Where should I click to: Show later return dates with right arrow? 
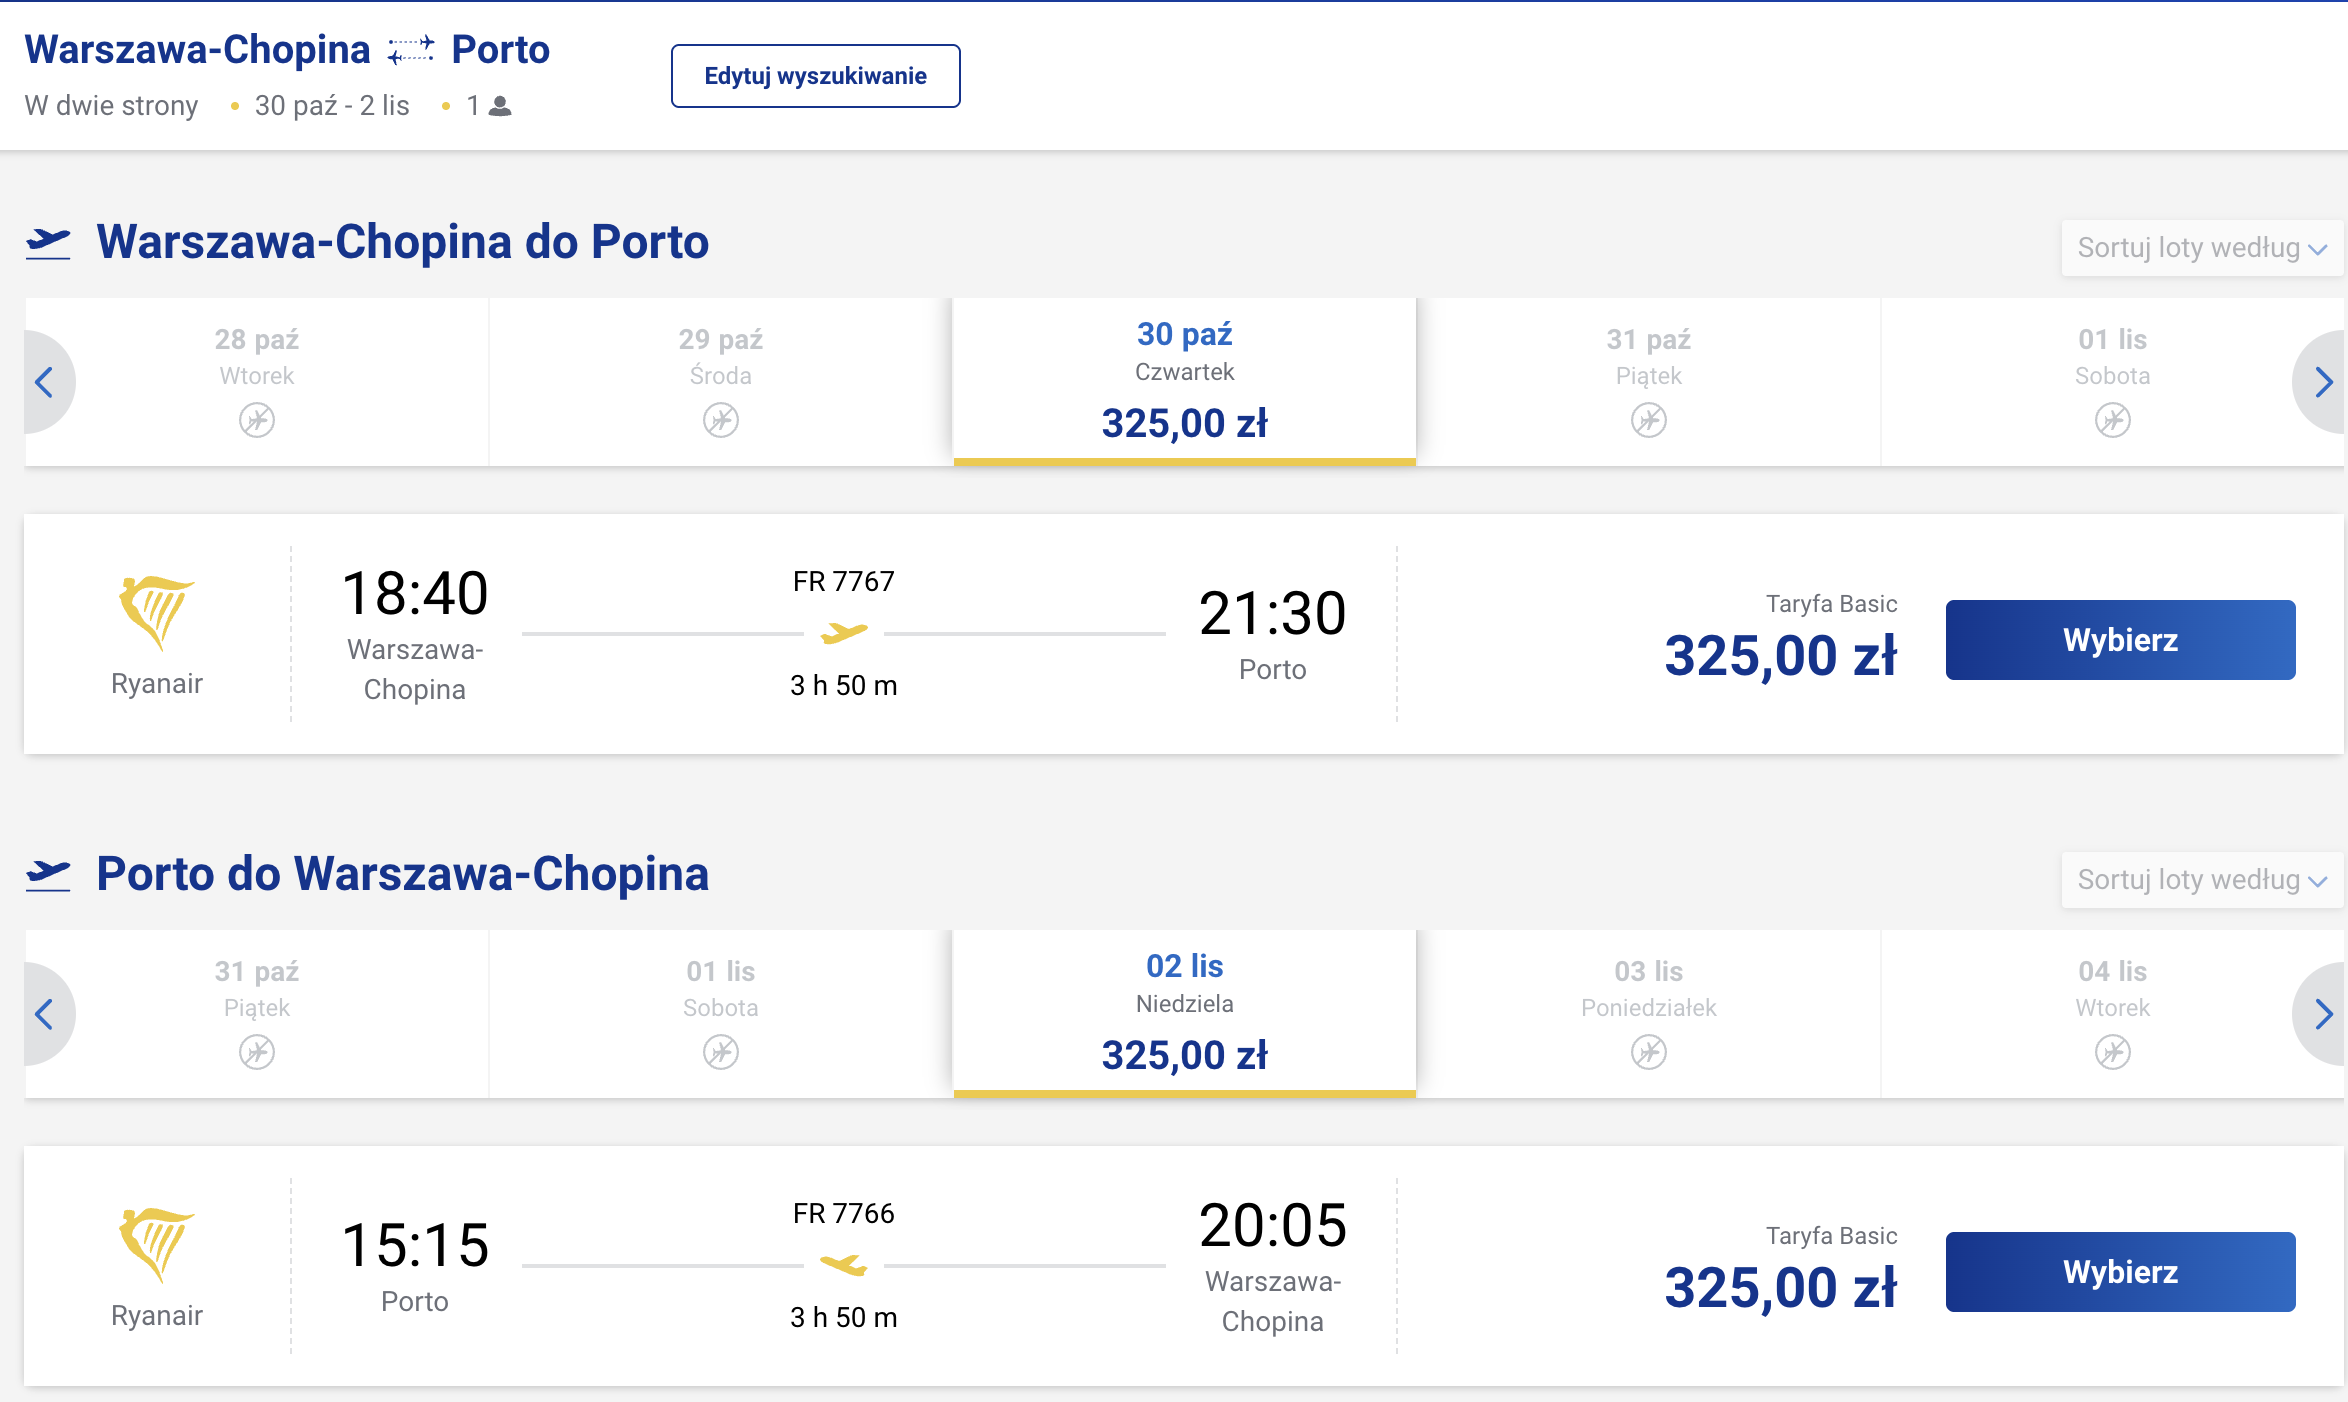point(2322,1014)
